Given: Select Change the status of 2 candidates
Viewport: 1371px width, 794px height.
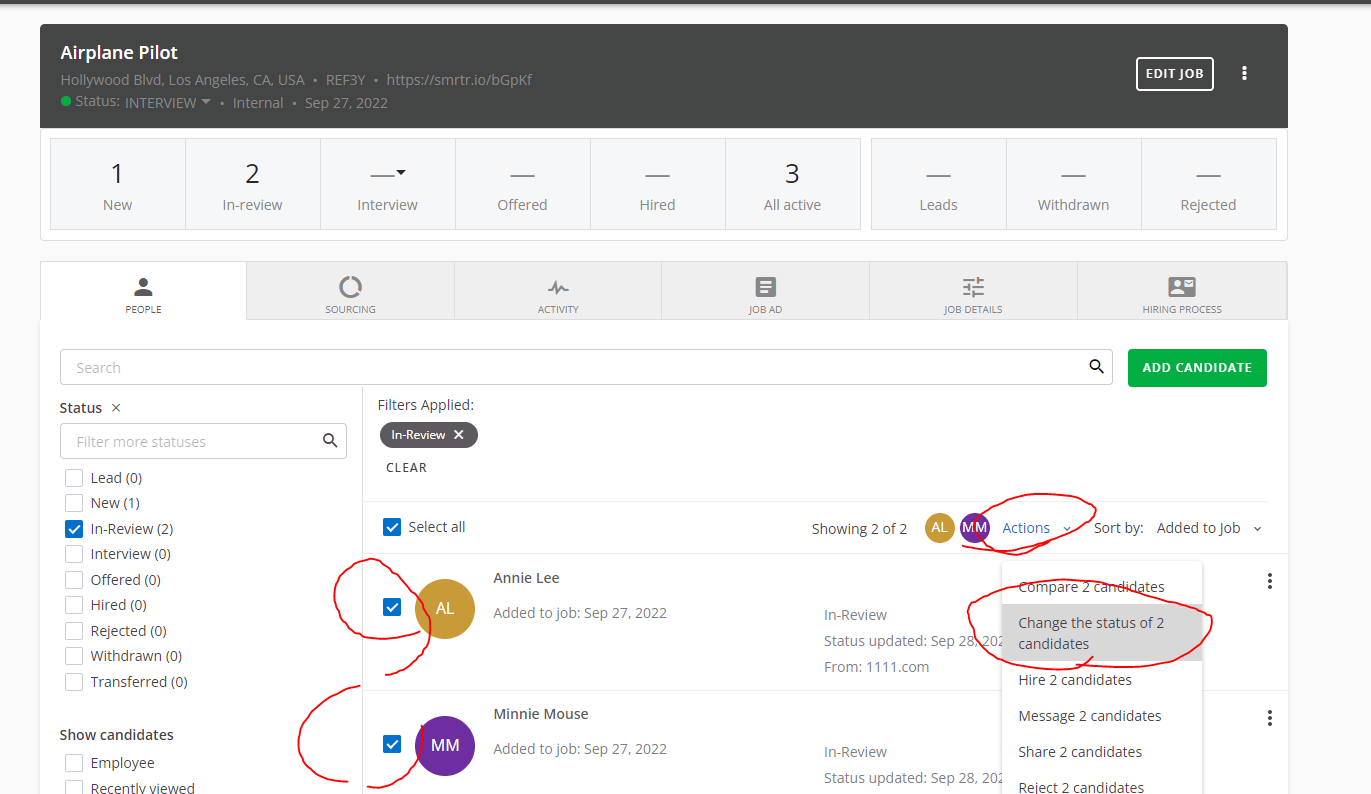Looking at the screenshot, I should point(1102,633).
